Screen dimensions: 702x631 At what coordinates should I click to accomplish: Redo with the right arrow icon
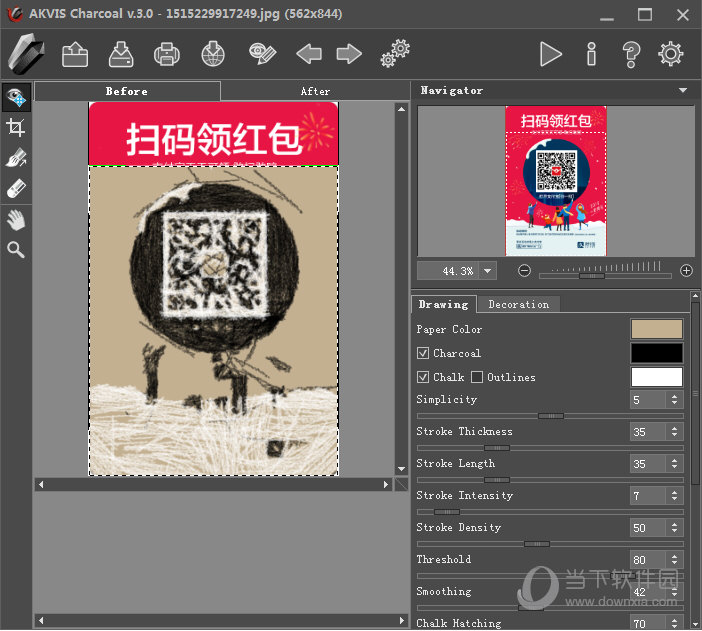coord(349,54)
